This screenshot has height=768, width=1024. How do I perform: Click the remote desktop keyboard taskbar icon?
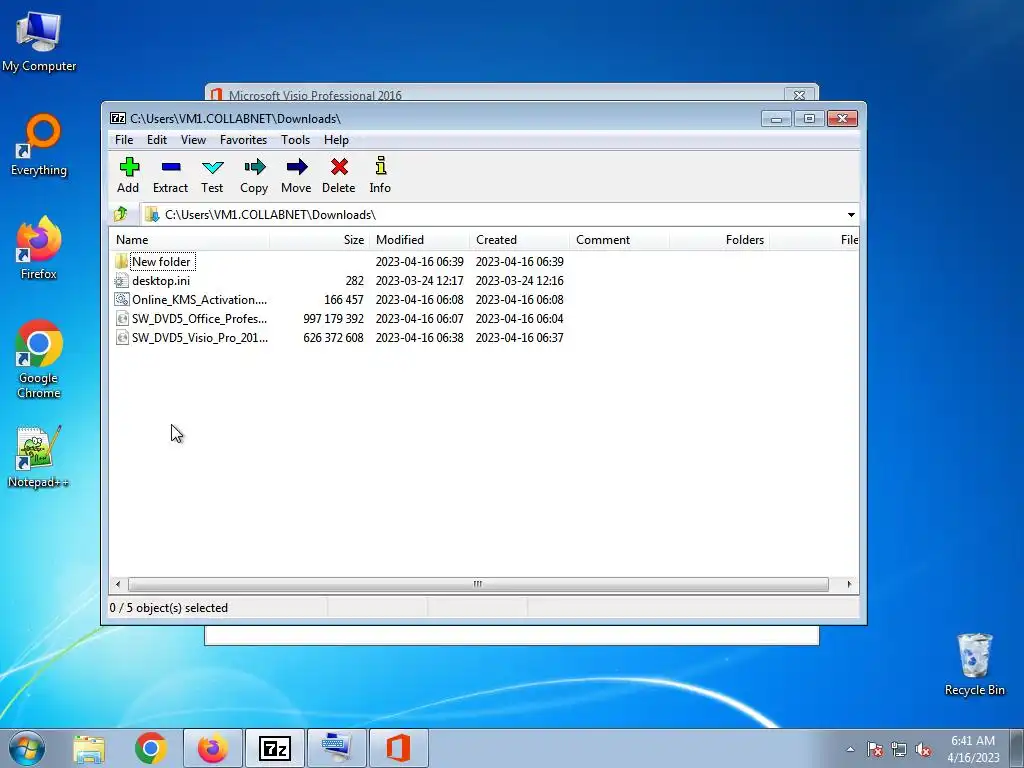pos(337,748)
